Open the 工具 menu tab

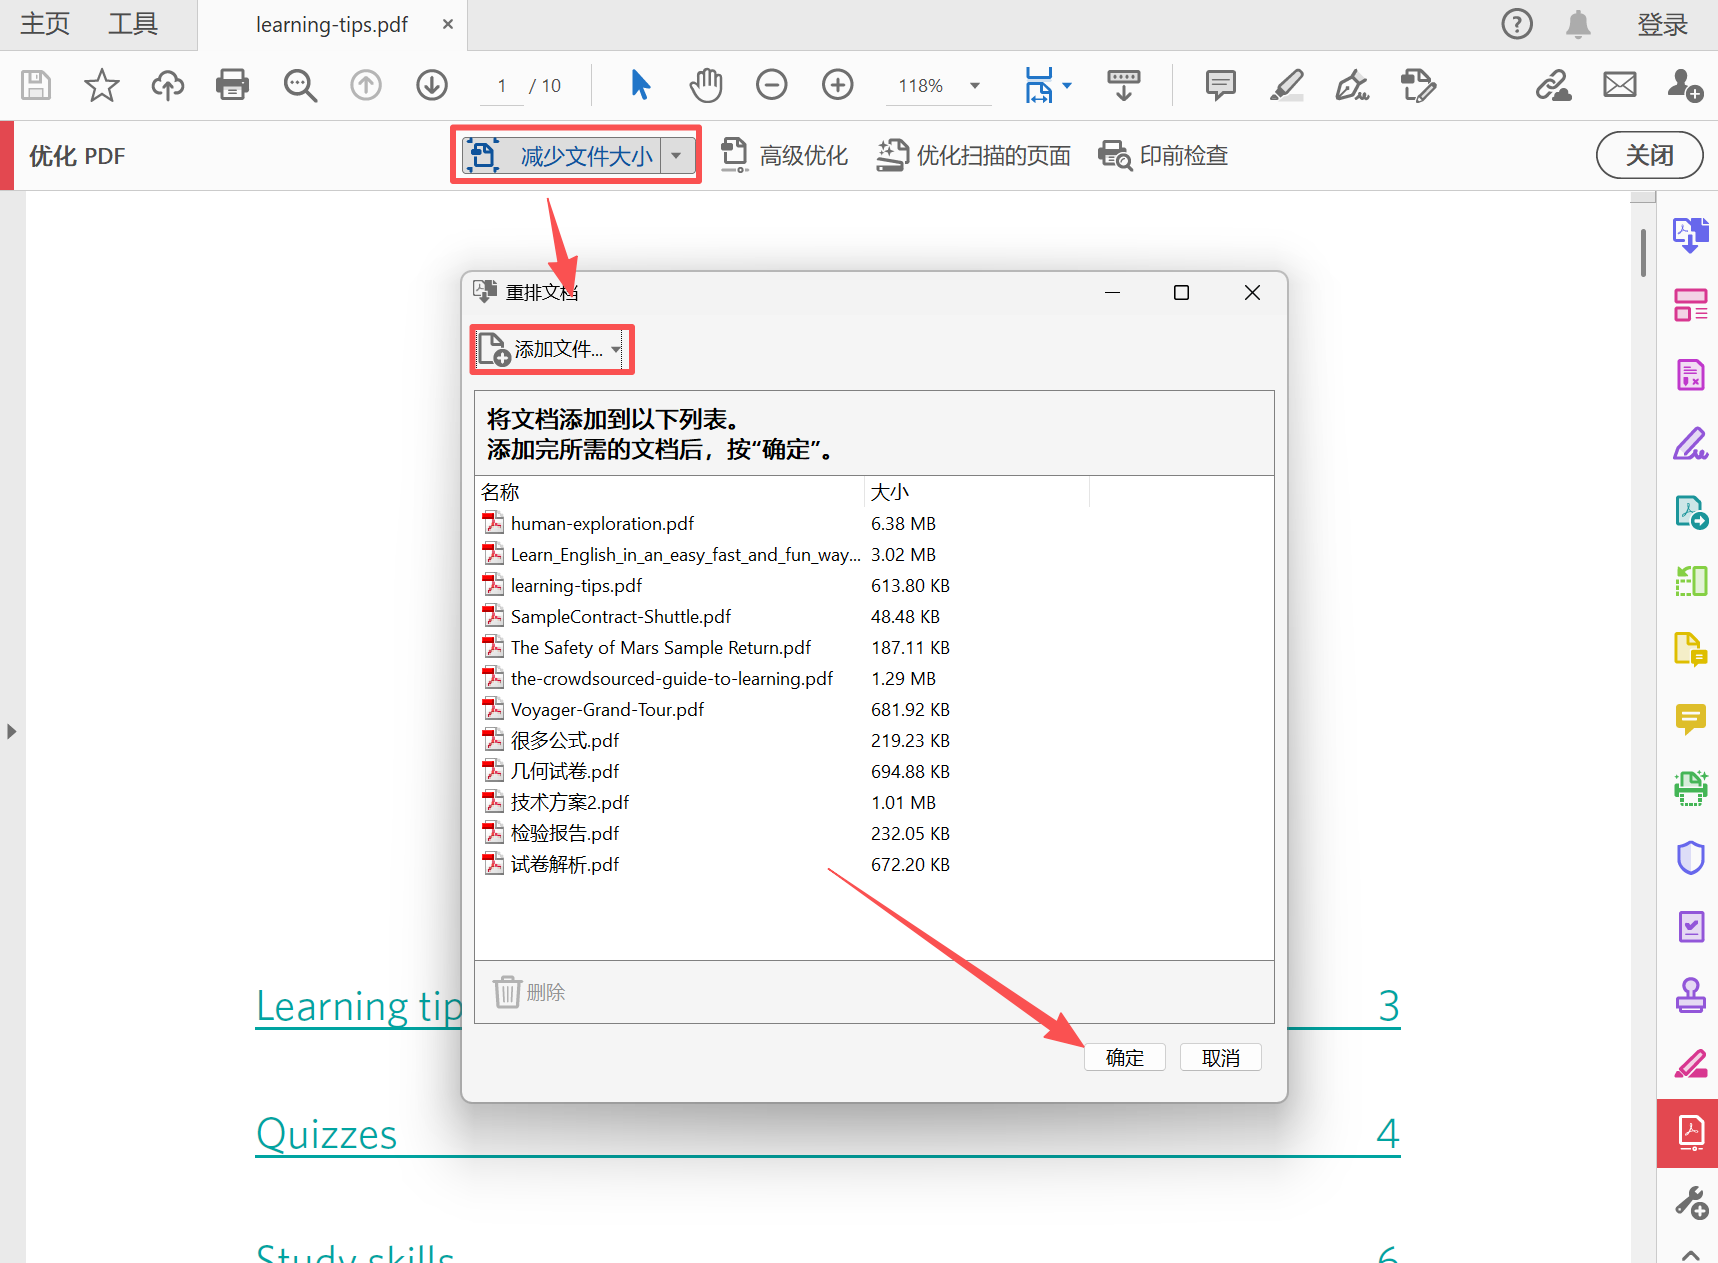tap(133, 24)
